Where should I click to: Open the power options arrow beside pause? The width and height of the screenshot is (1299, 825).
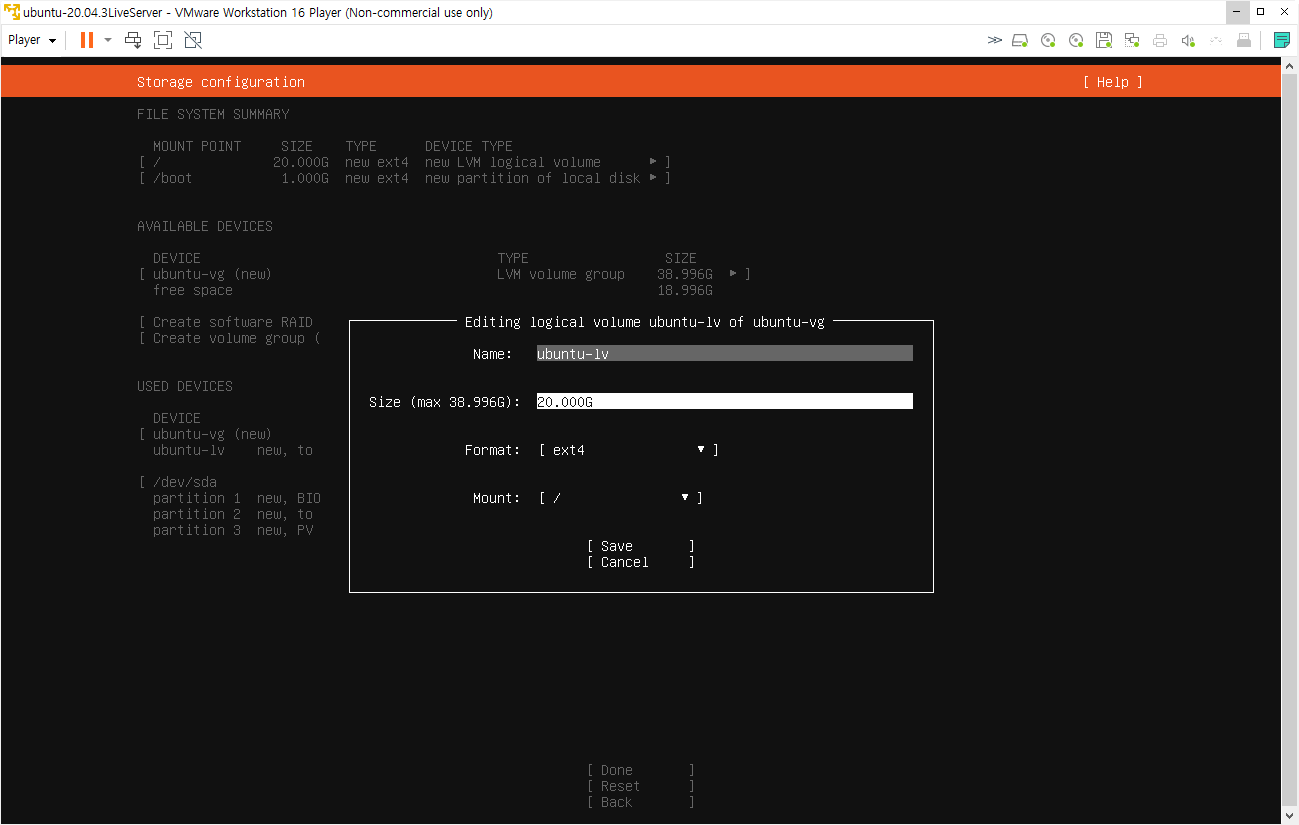pyautogui.click(x=108, y=40)
